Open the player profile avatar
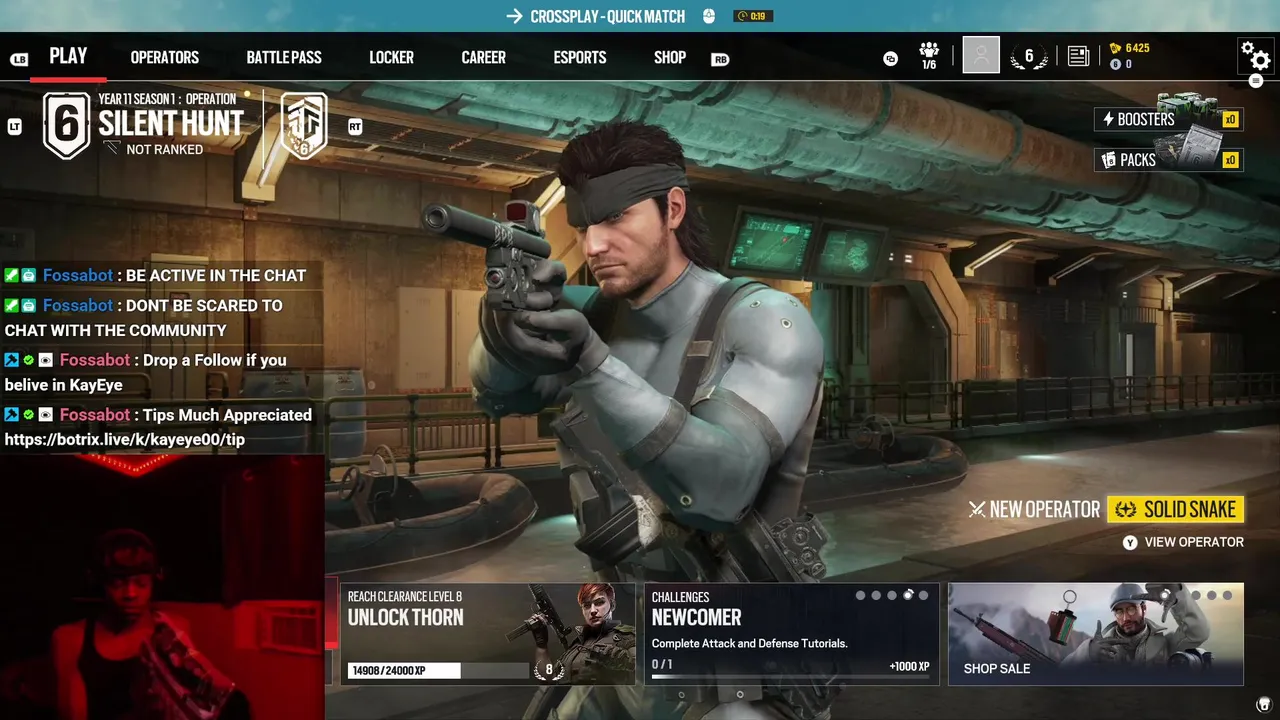 tap(981, 55)
